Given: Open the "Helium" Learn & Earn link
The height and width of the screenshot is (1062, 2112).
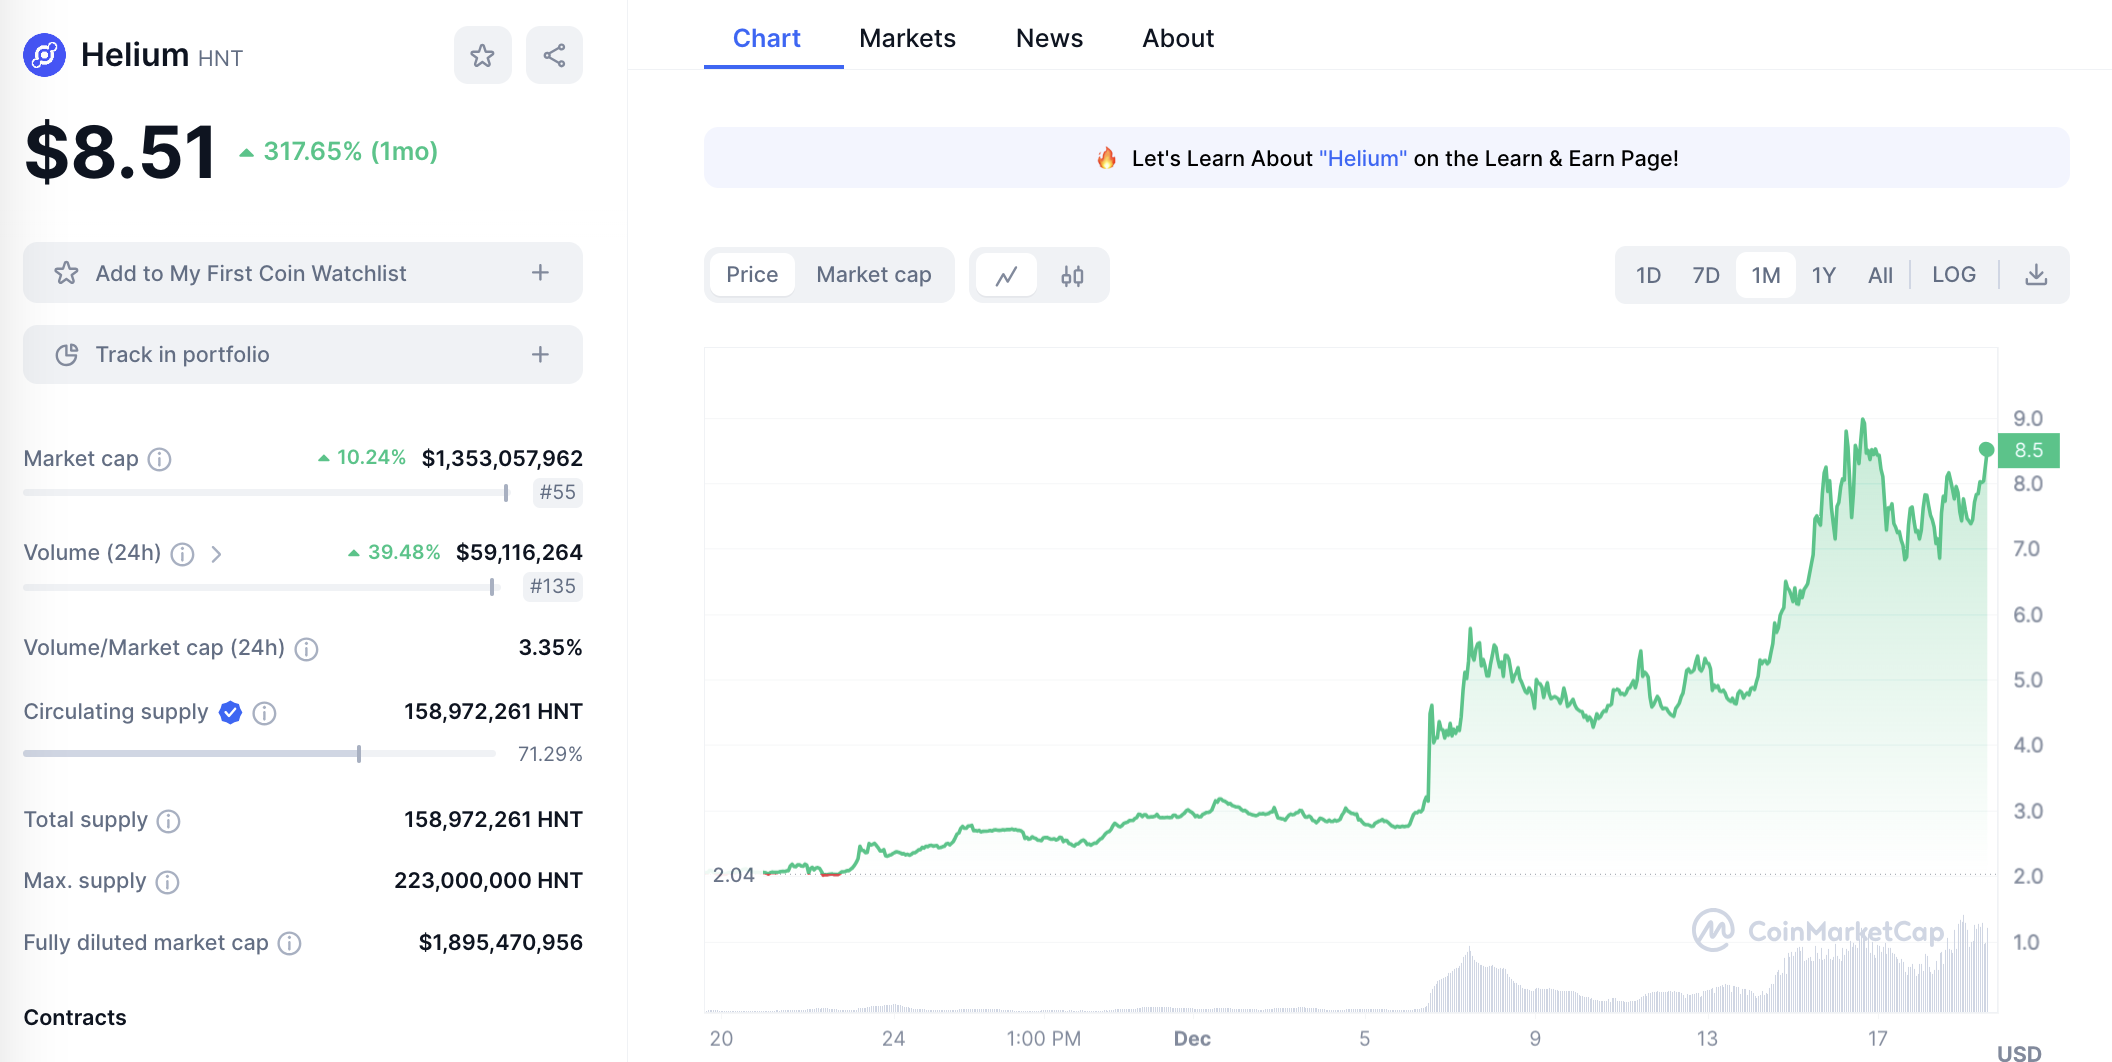Looking at the screenshot, I should click(1362, 158).
